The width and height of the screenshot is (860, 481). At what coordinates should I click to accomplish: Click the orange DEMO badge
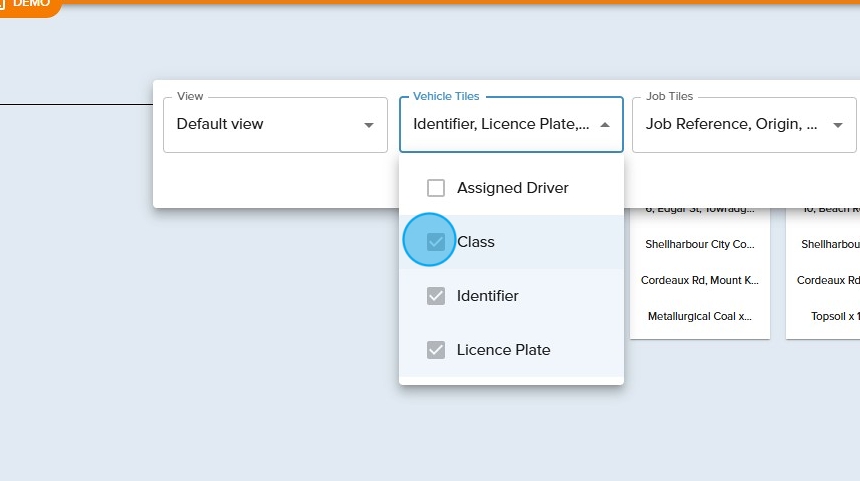[28, 5]
